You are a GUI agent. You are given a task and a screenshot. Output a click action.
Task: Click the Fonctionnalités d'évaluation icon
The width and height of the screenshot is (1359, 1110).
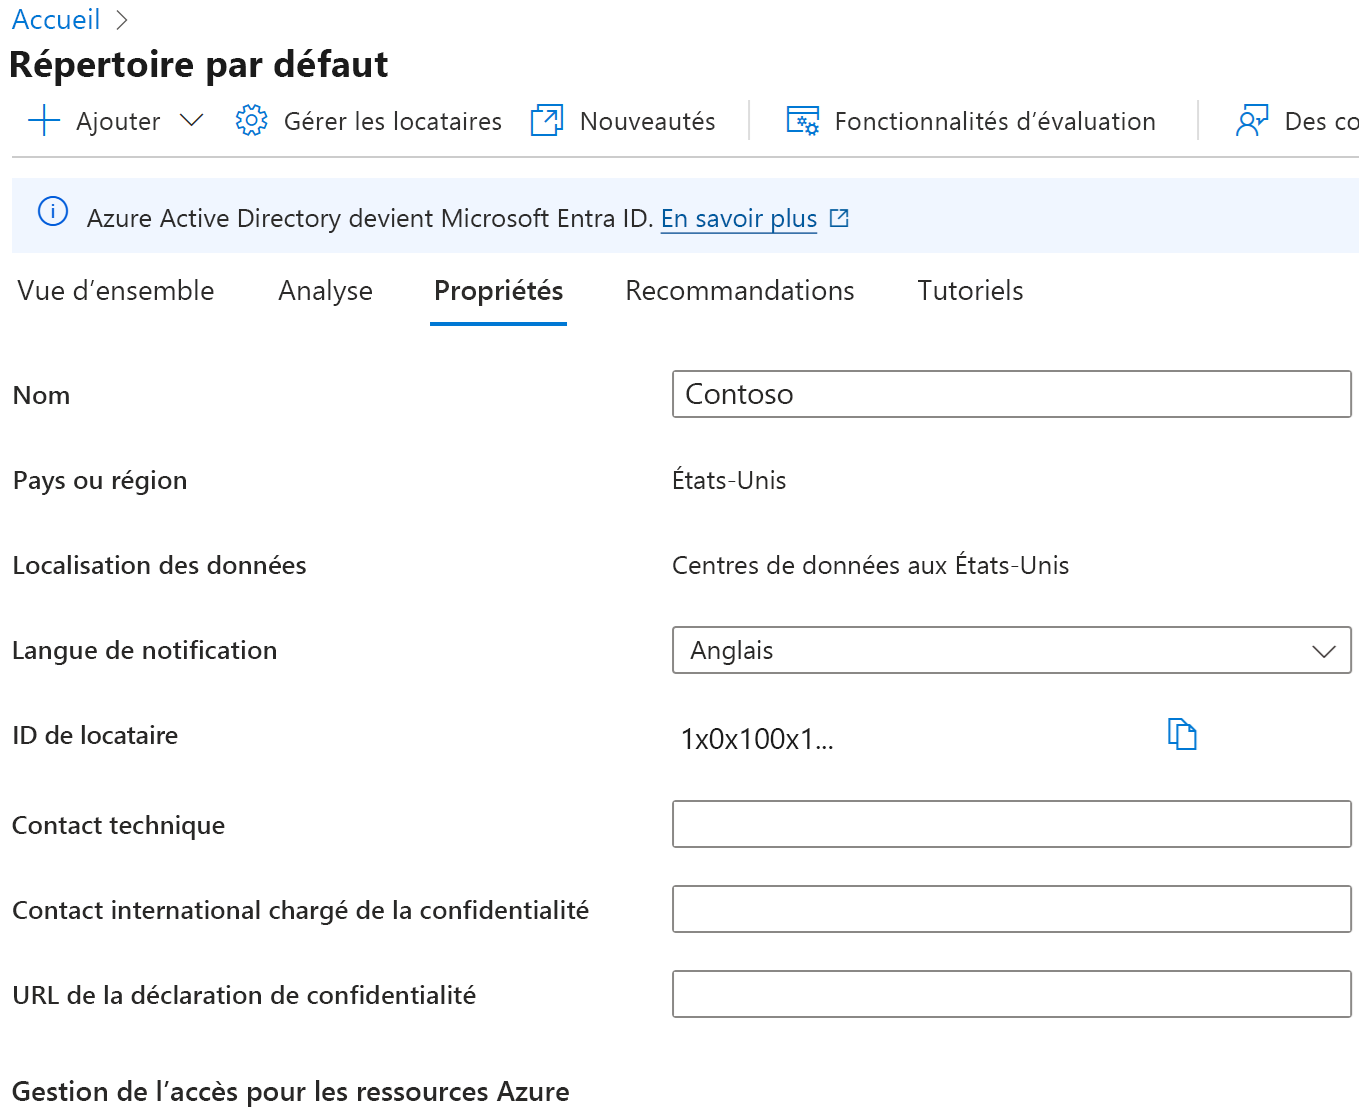803,121
